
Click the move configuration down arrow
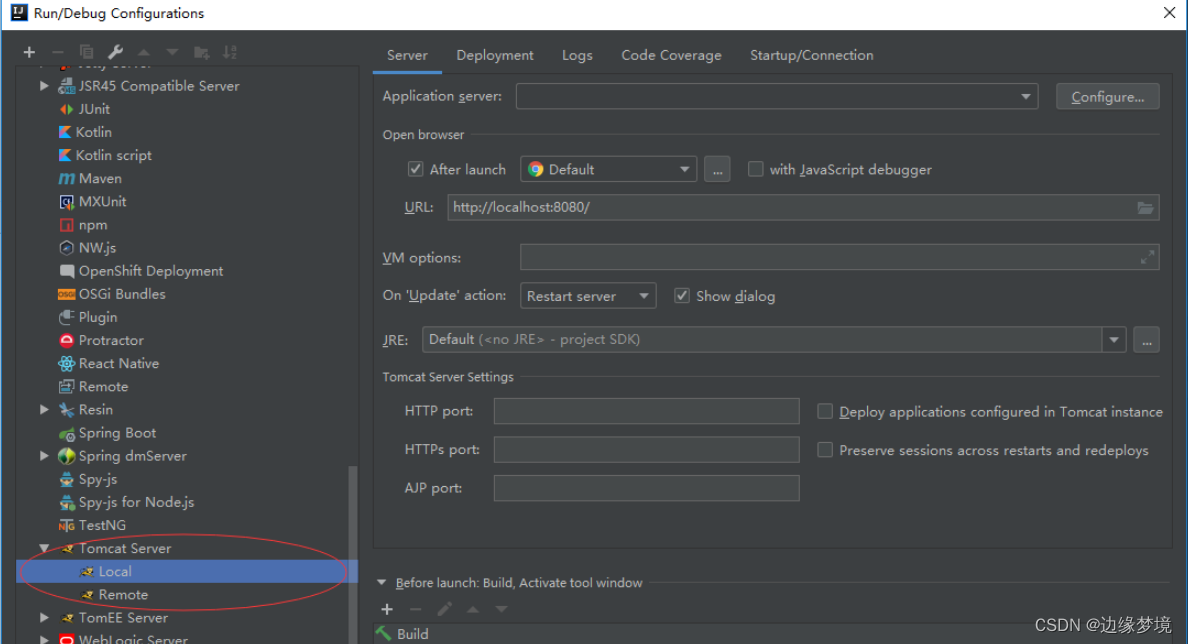click(172, 52)
